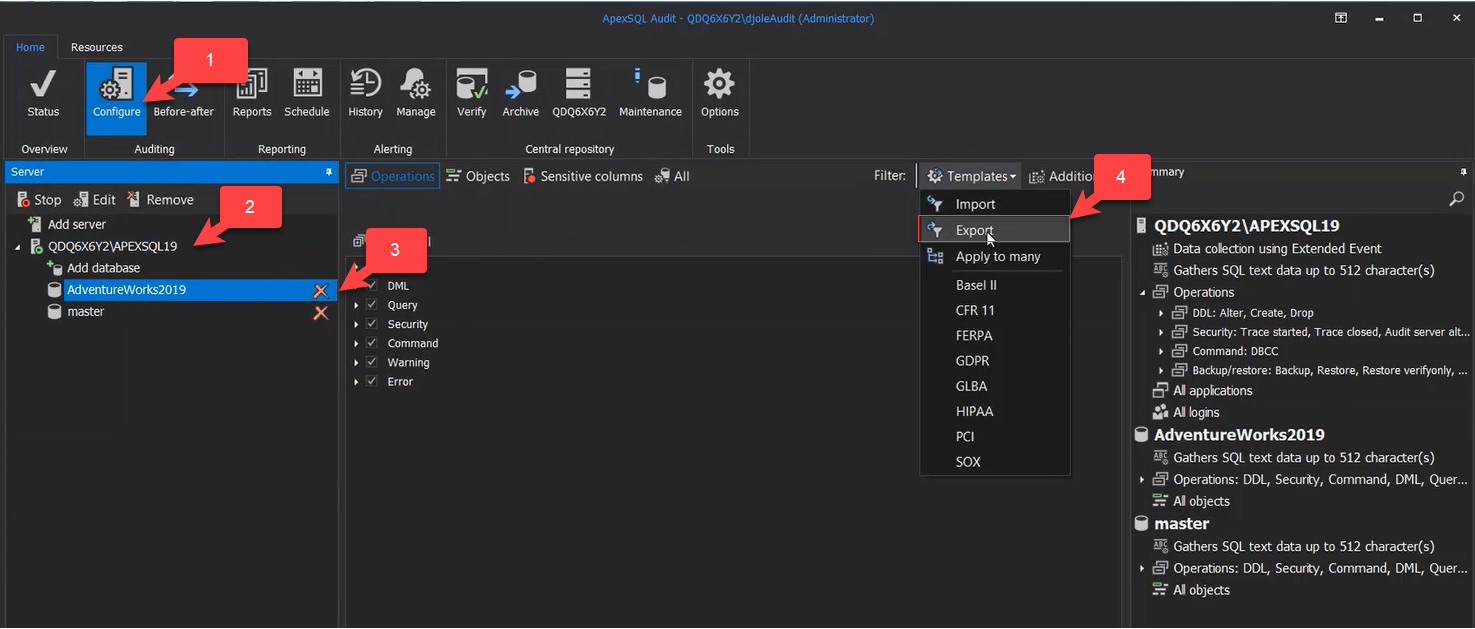Screen dimensions: 1475x629
Task: Expand the Query operations node
Action: [356, 305]
